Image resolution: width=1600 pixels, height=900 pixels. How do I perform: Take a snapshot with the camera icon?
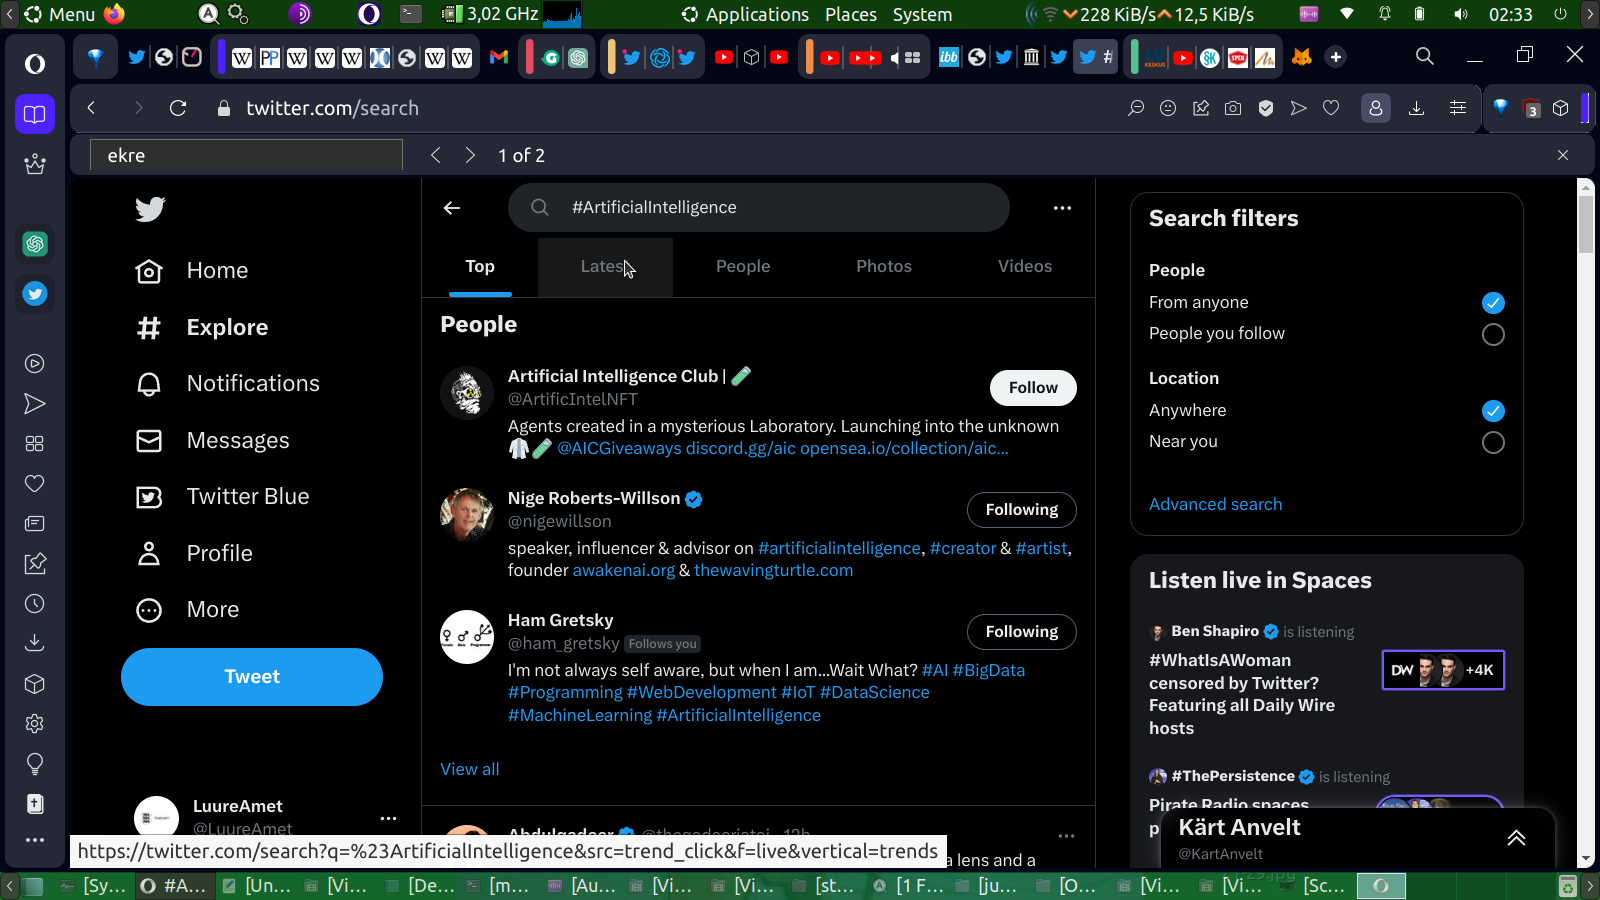(x=1233, y=108)
